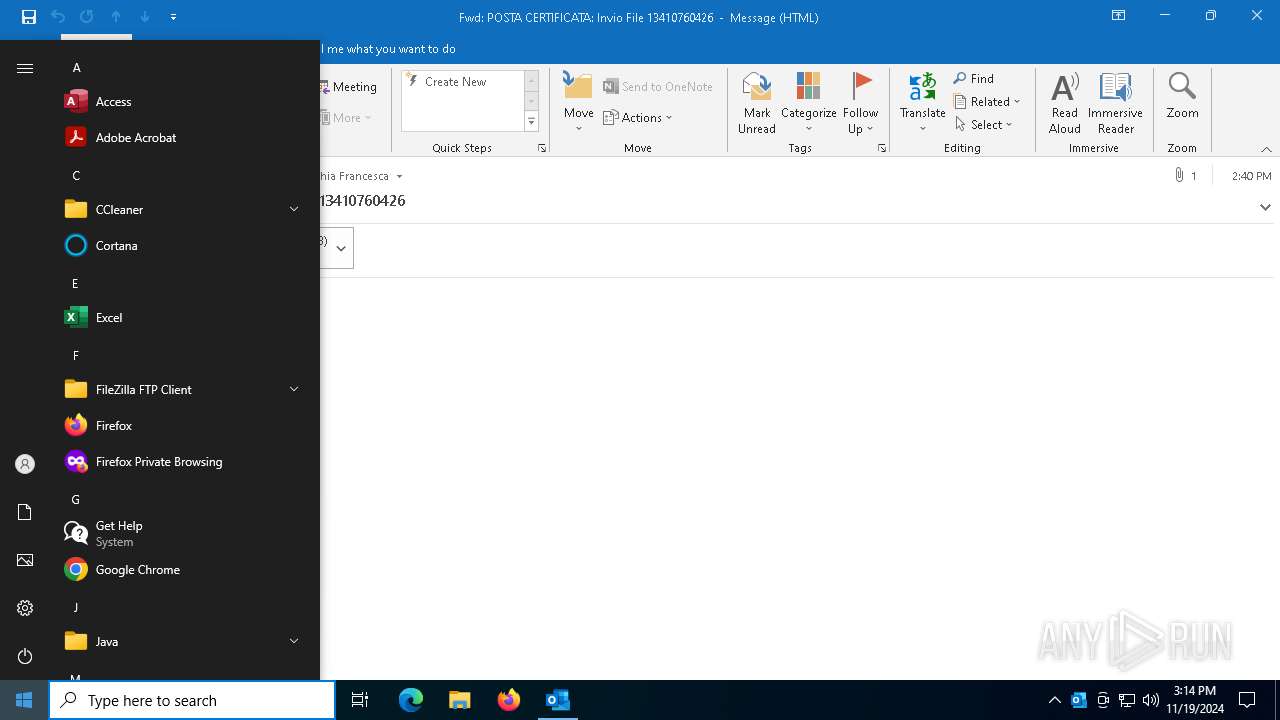Mark the message as Unread
Screen dimensions: 1280x720
757,103
